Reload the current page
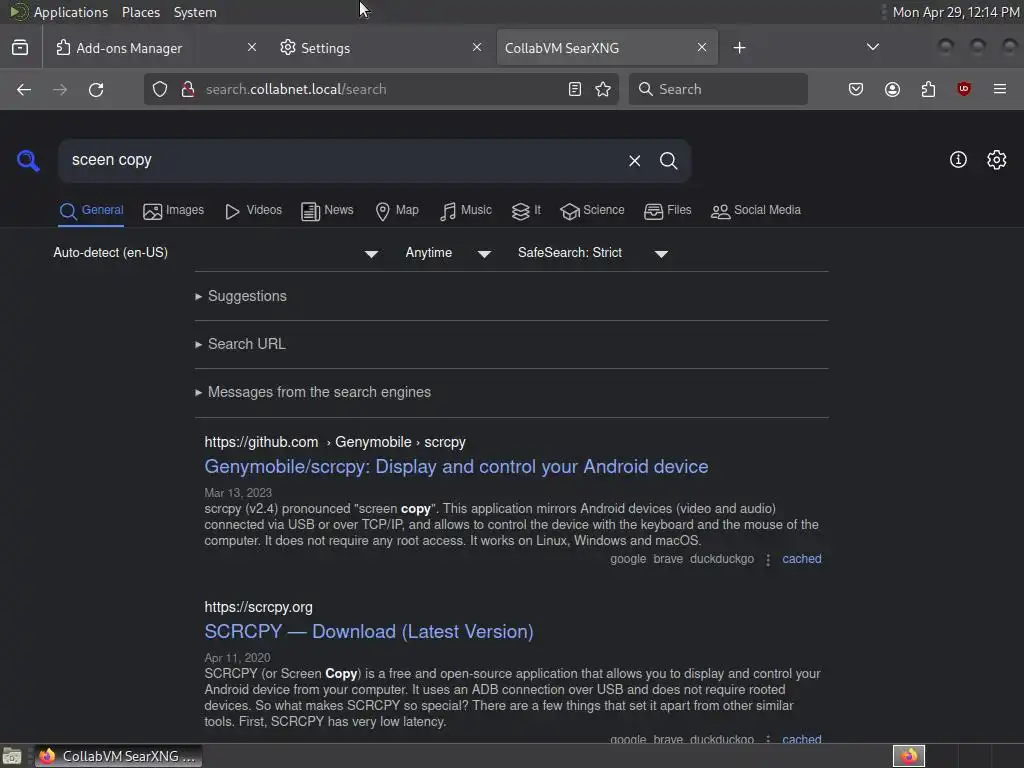This screenshot has height=768, width=1024. click(x=96, y=89)
